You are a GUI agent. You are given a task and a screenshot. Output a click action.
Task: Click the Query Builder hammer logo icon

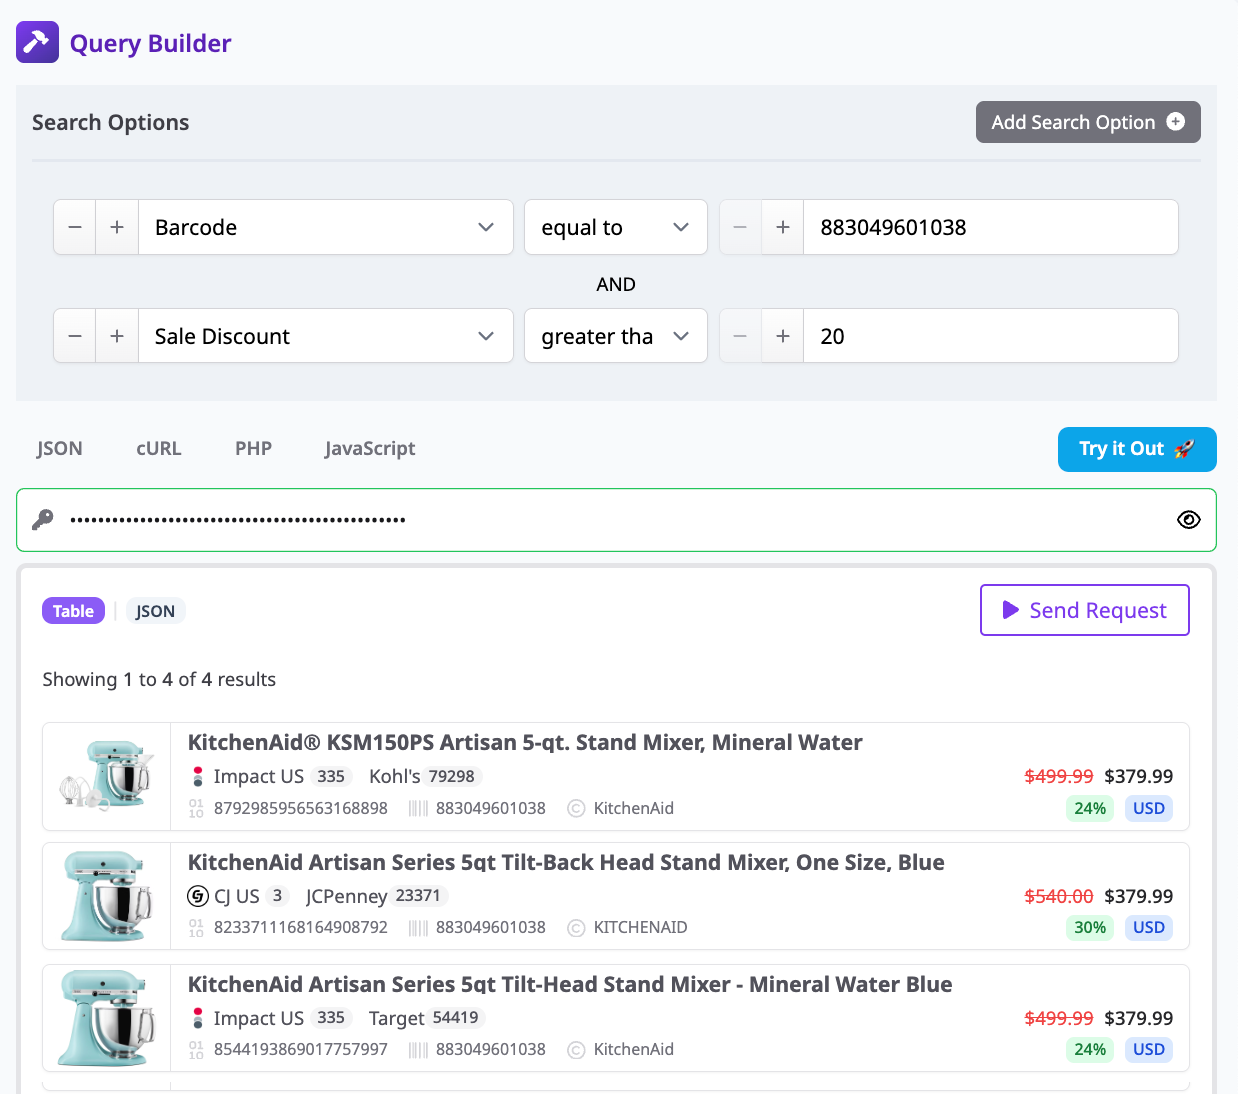[x=37, y=42]
